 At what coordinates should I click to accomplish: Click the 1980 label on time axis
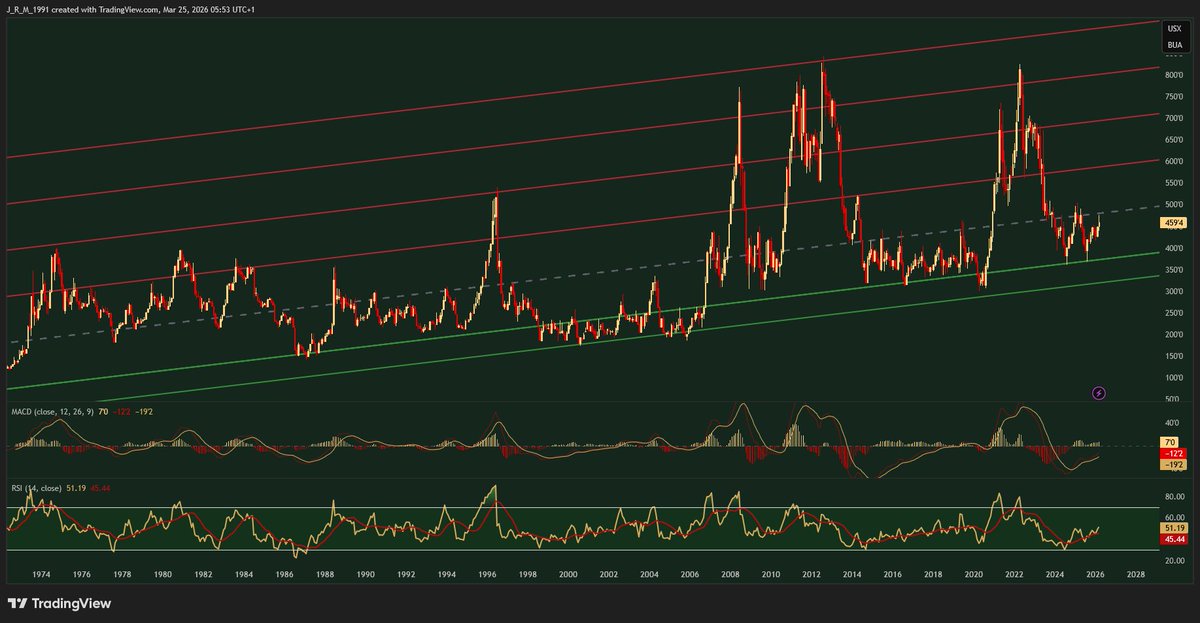click(x=162, y=576)
